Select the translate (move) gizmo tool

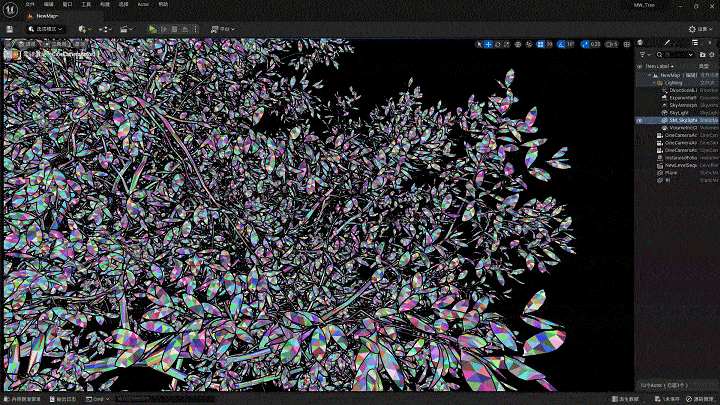[x=490, y=44]
